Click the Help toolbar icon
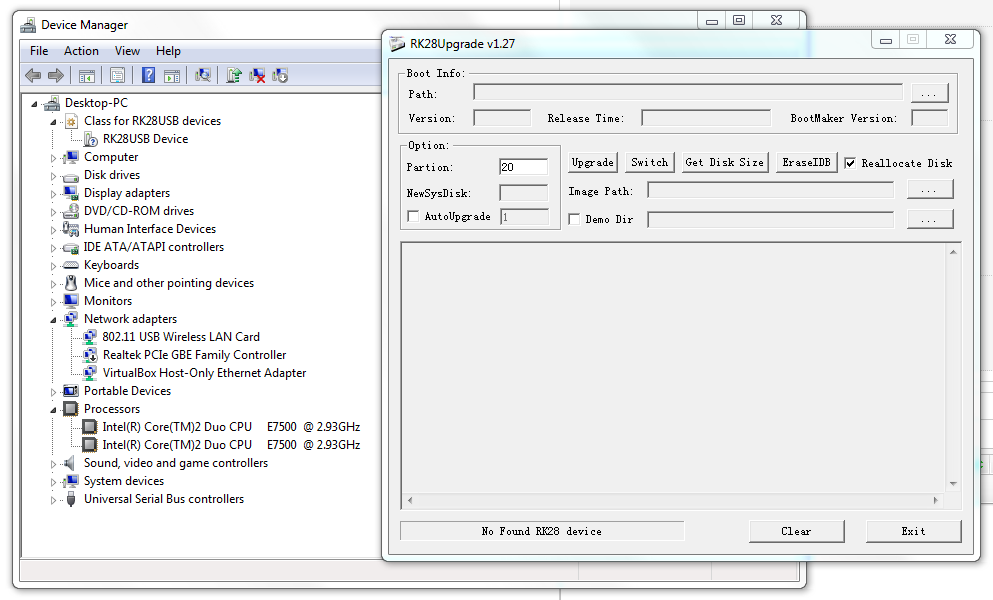 point(148,75)
